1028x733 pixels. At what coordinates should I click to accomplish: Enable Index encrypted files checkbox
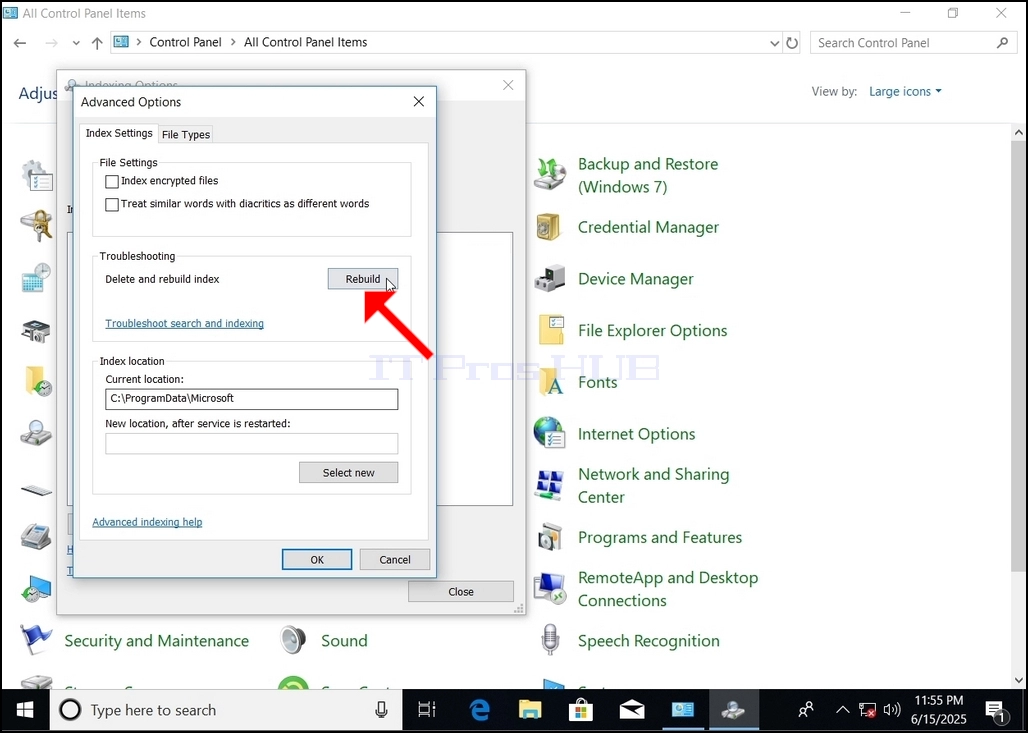(x=112, y=181)
